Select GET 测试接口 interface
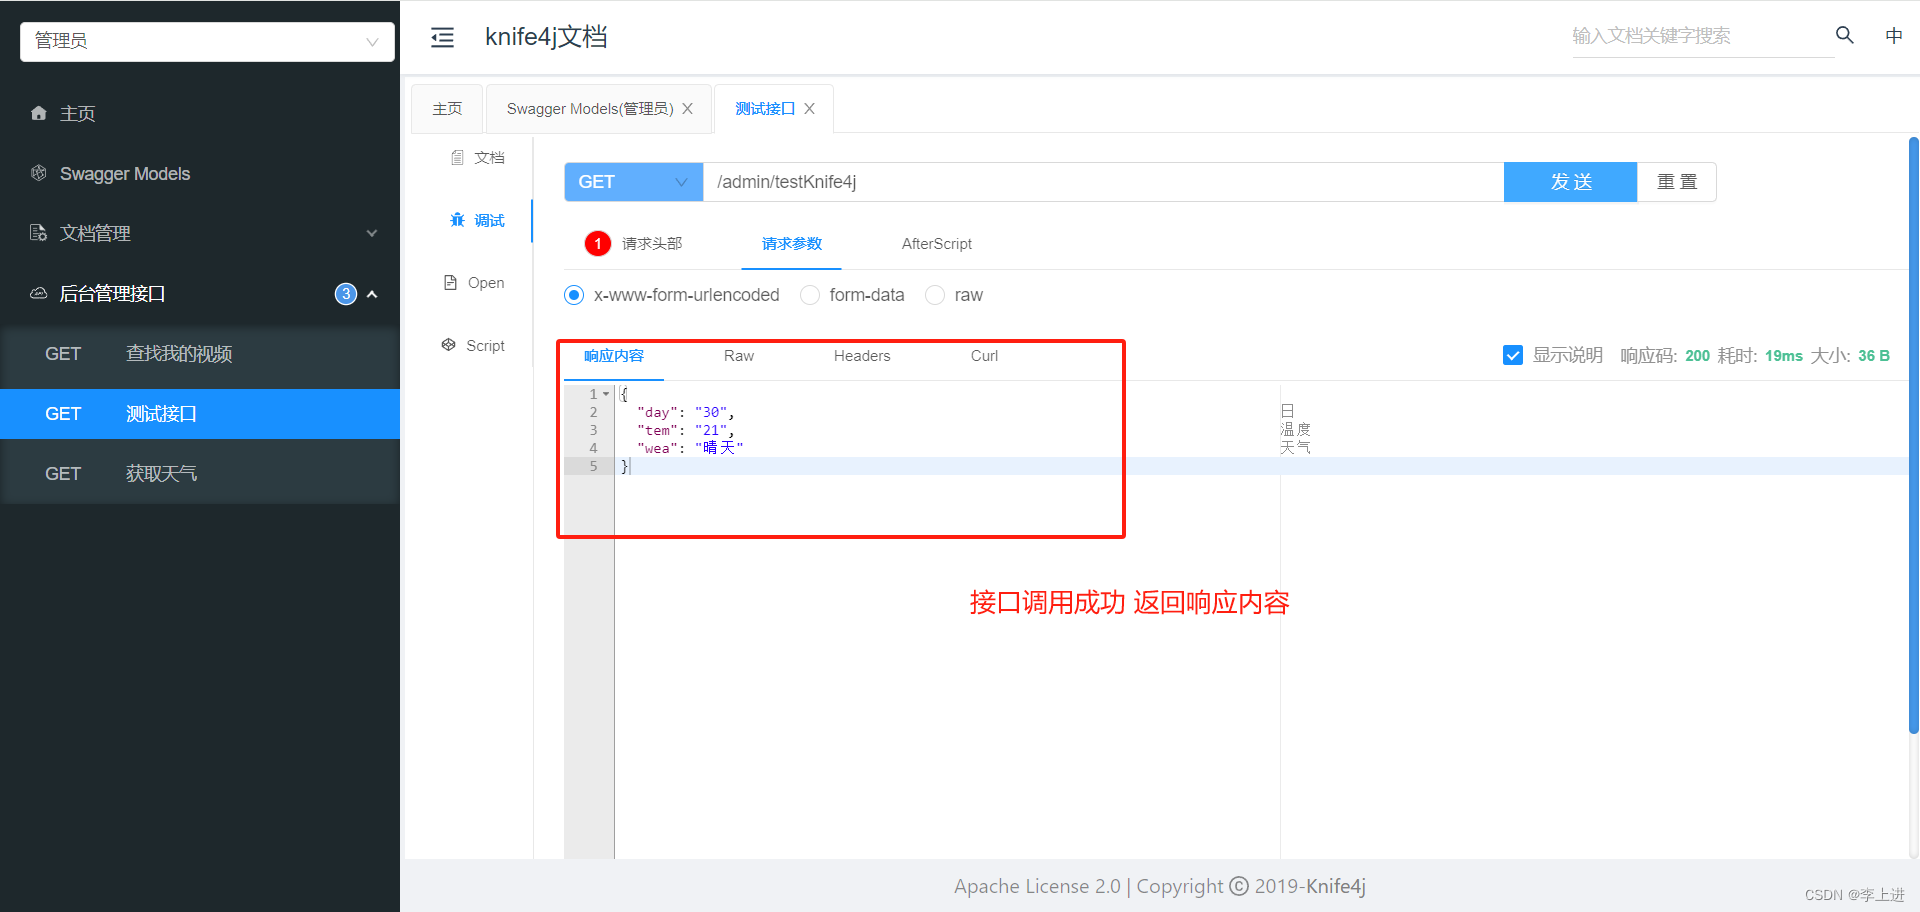Image resolution: width=1920 pixels, height=912 pixels. [200, 414]
